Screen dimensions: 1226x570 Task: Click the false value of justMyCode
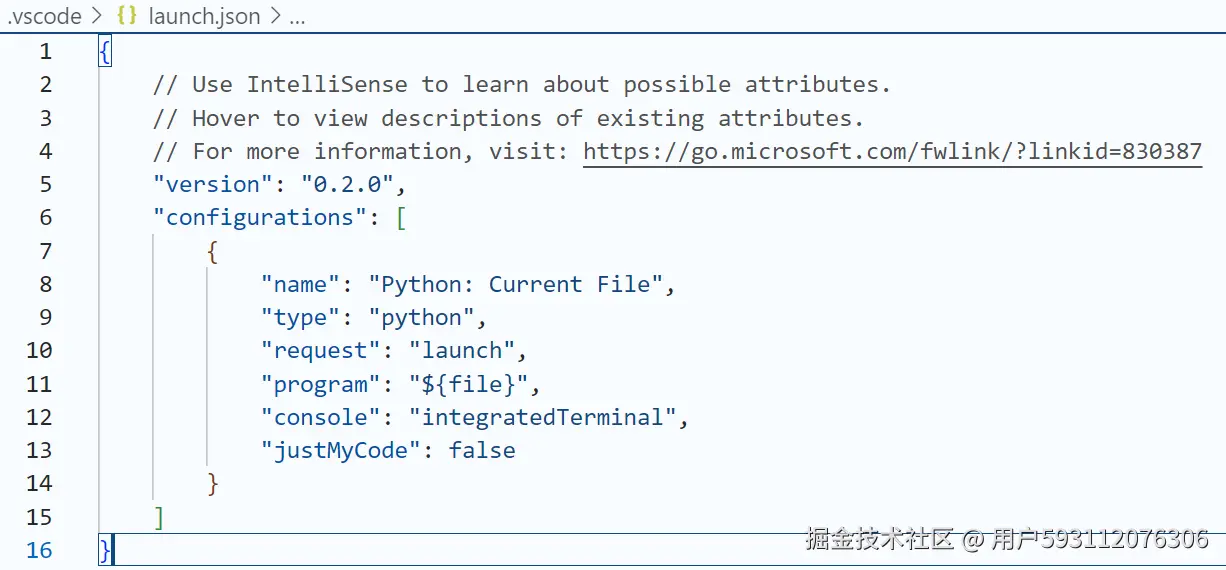tap(482, 450)
